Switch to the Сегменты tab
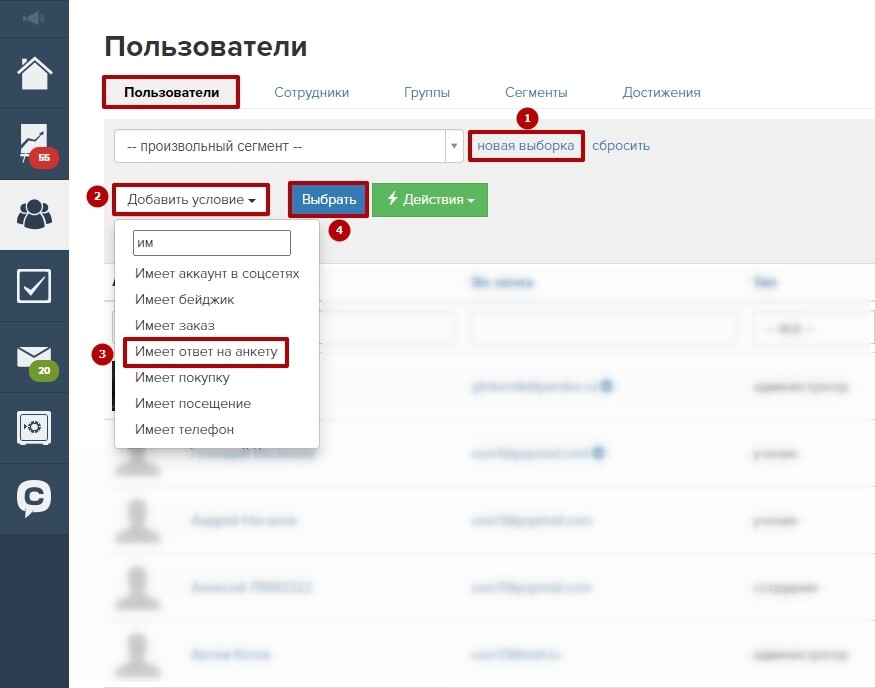875x688 pixels. click(536, 92)
